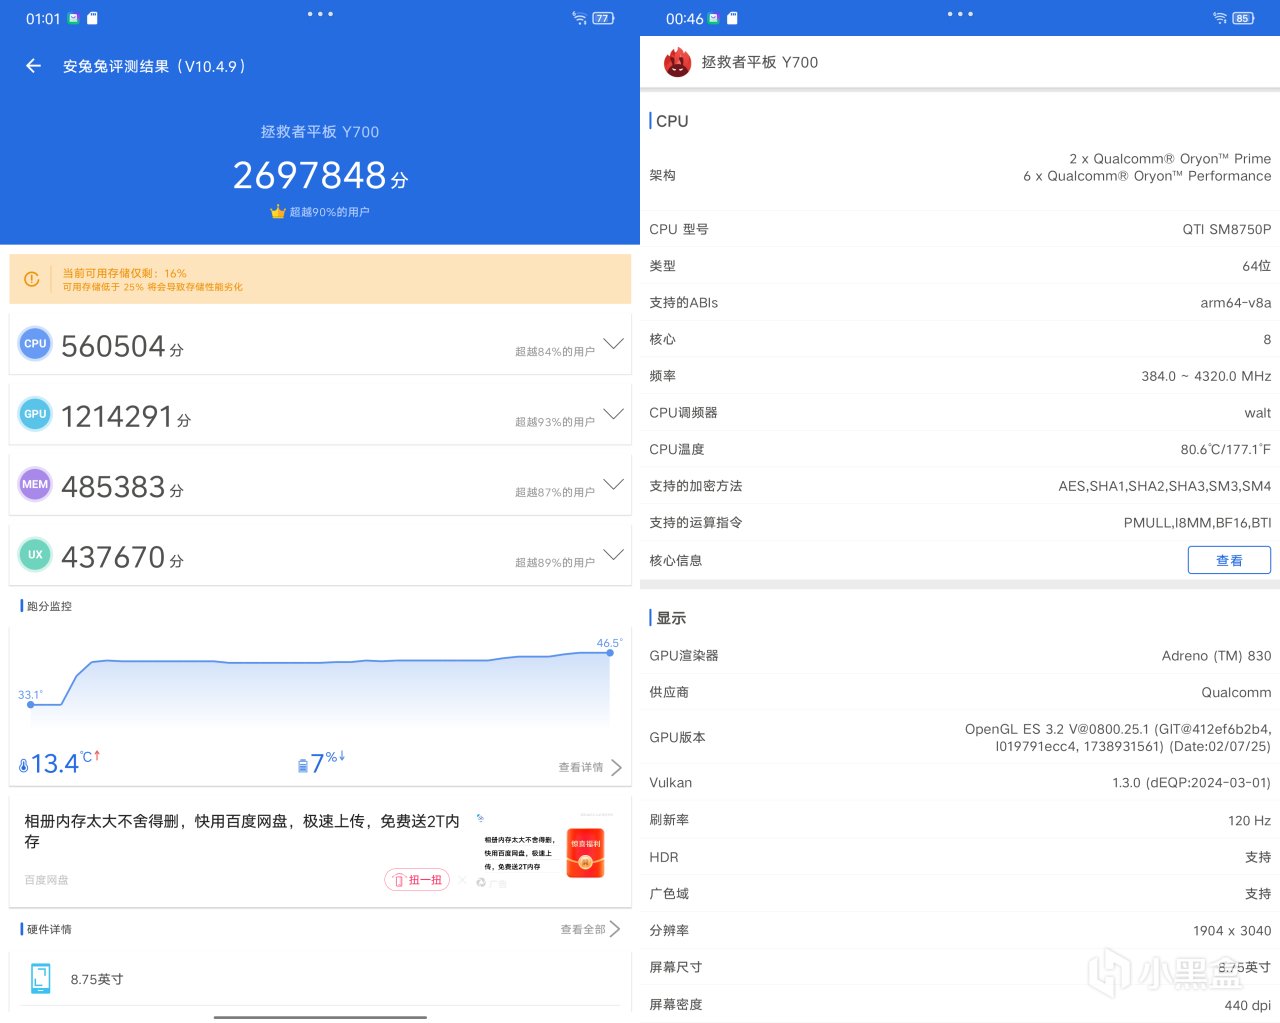Tap the AnTuTu logo beside 拯救者平板 Y700
1280x1023 pixels.
coord(678,62)
